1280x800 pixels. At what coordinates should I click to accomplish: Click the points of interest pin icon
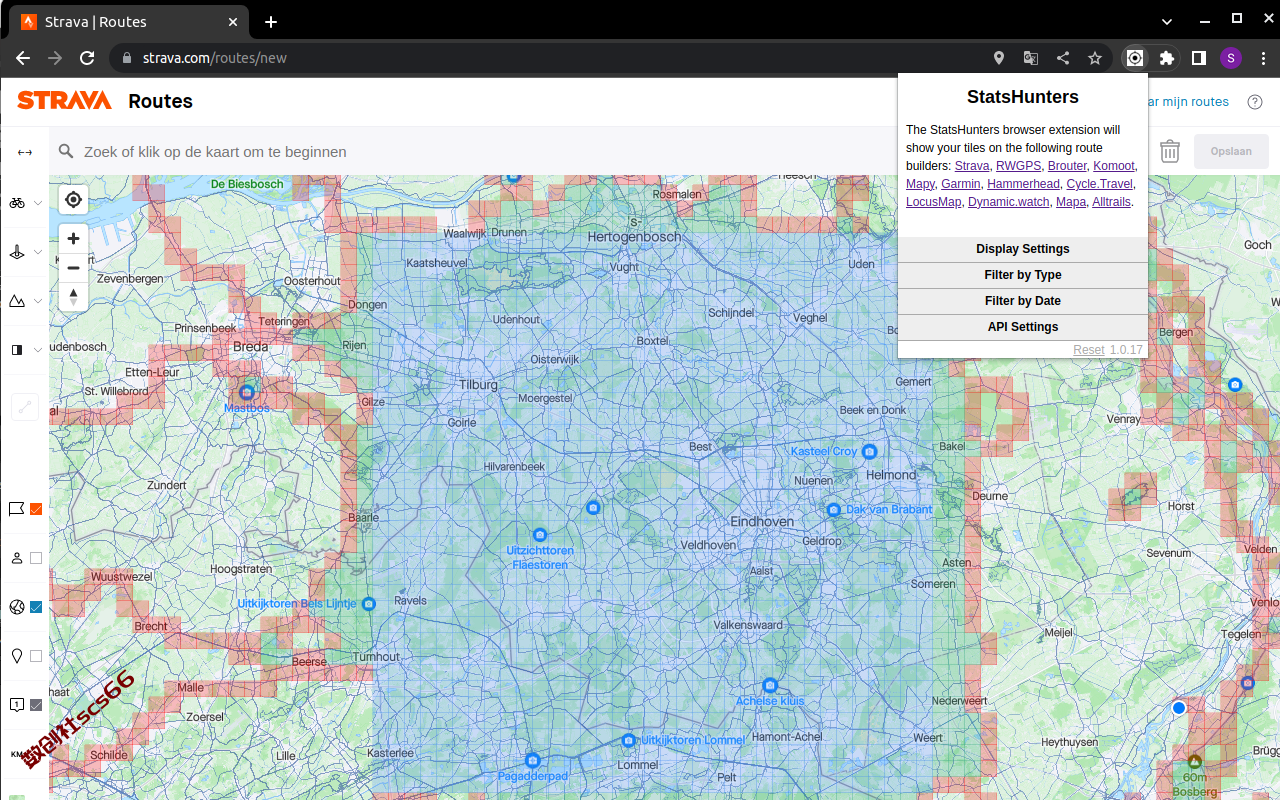(16, 656)
